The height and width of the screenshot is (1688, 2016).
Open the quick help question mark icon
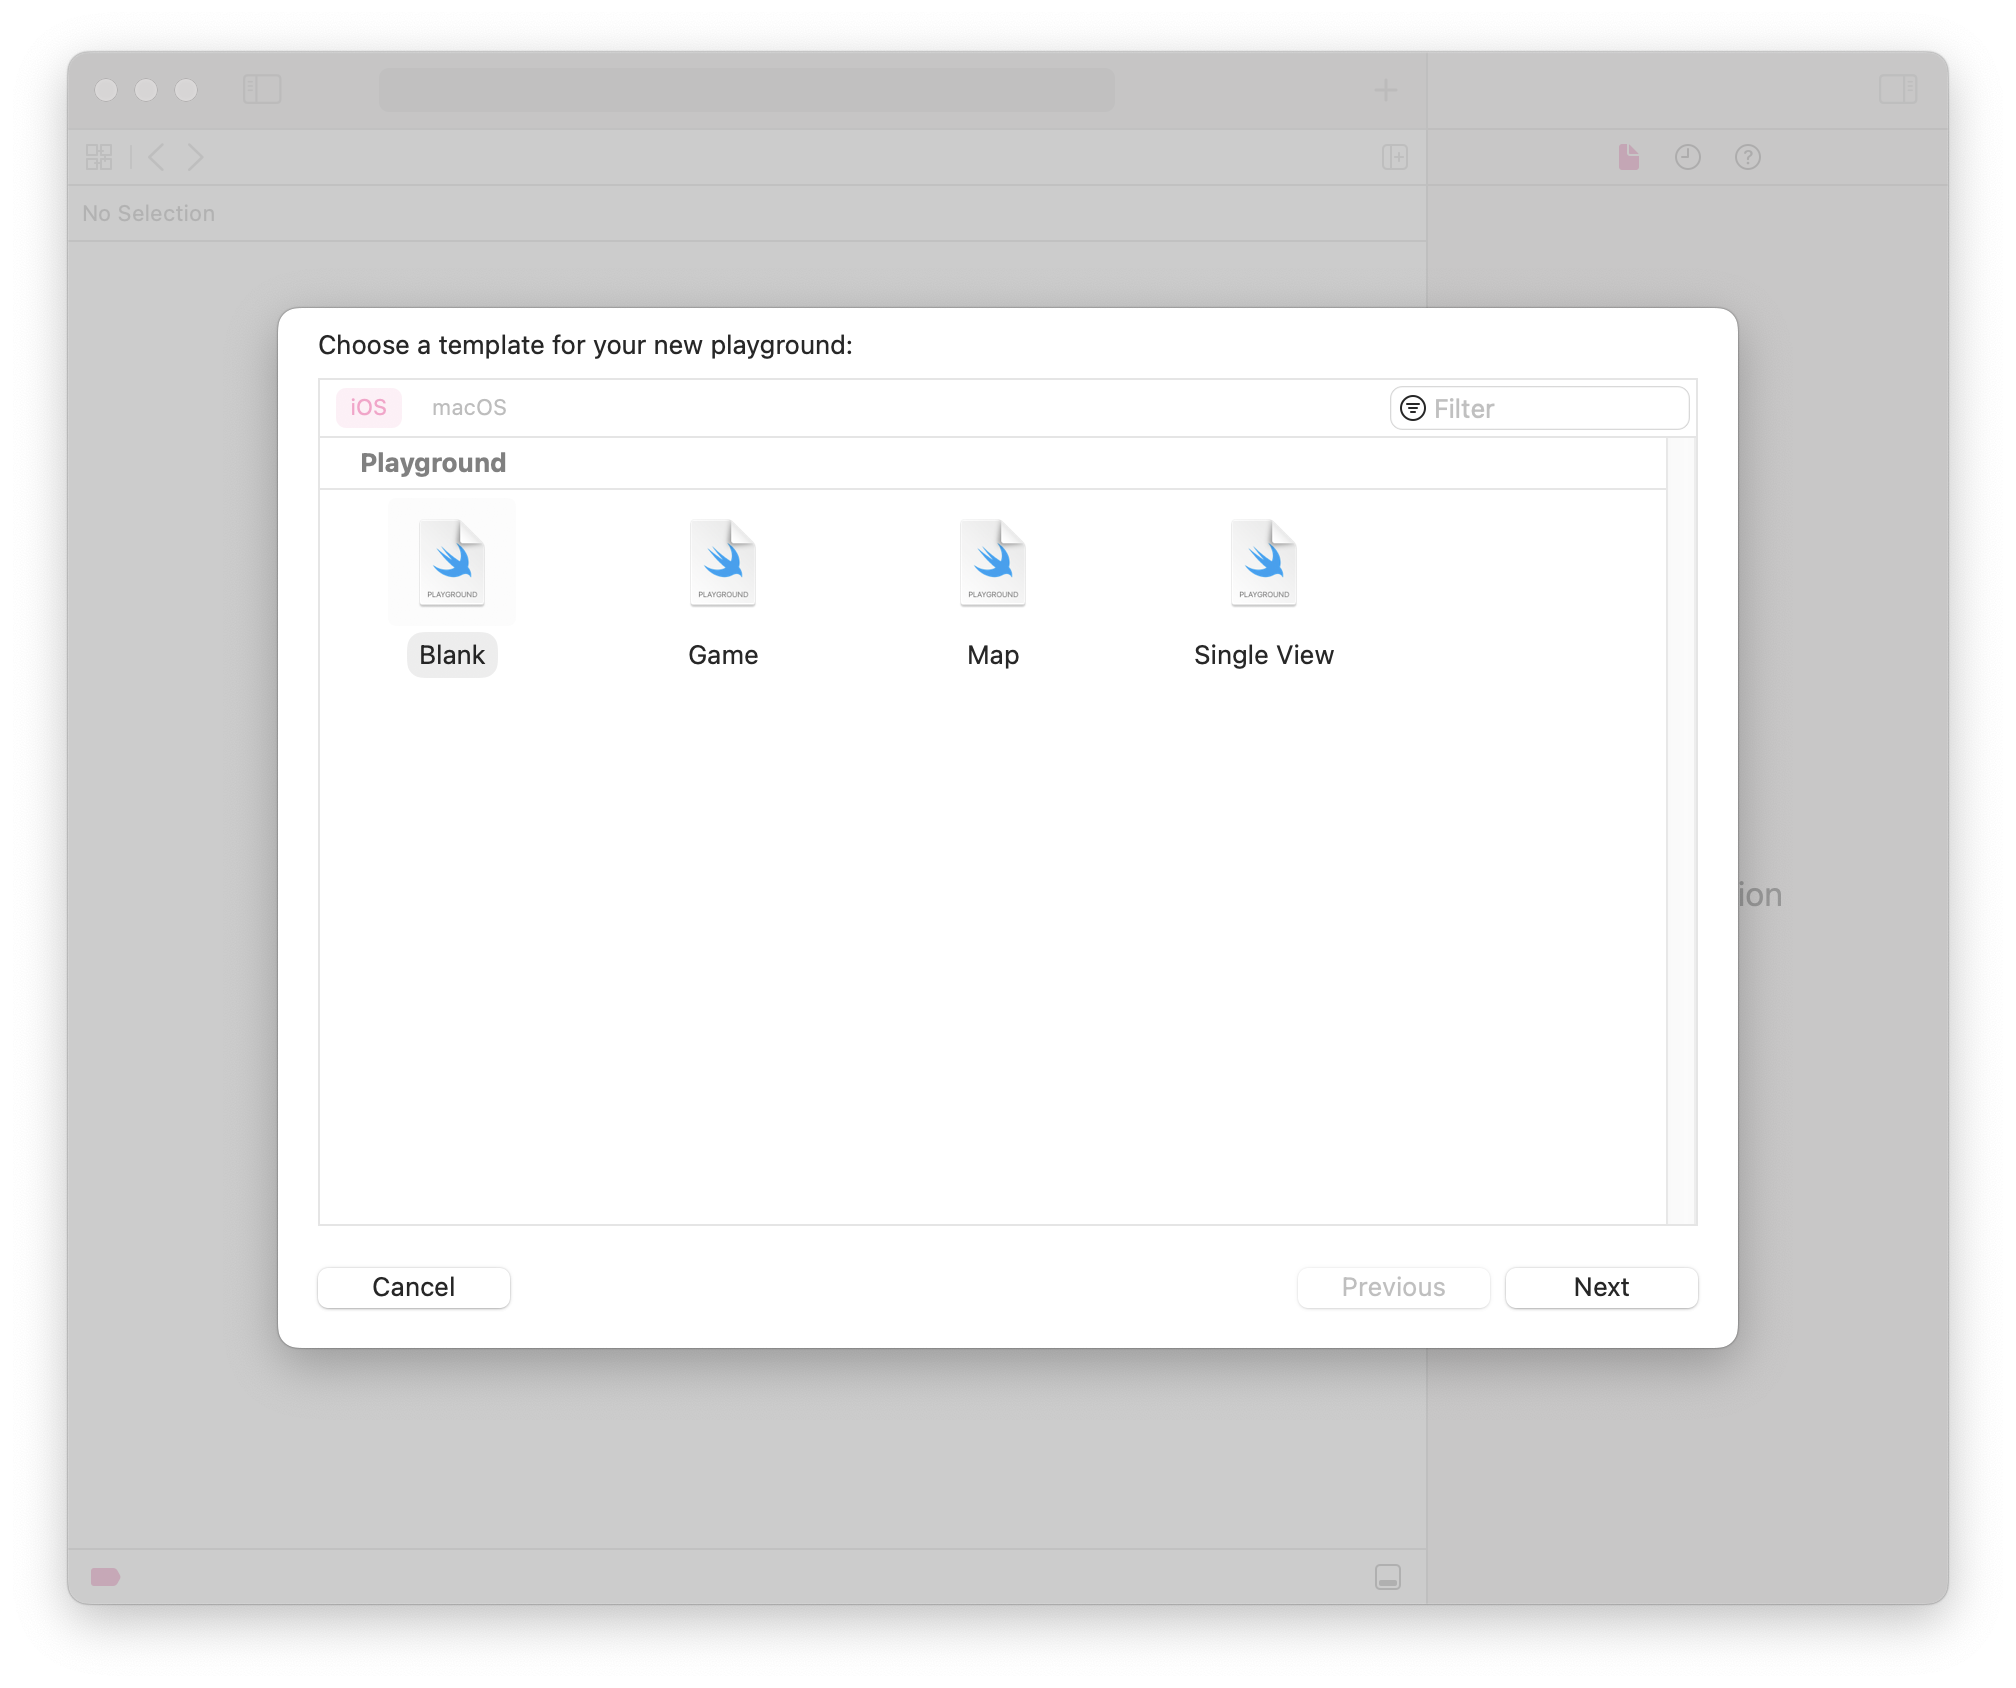pyautogui.click(x=1747, y=157)
